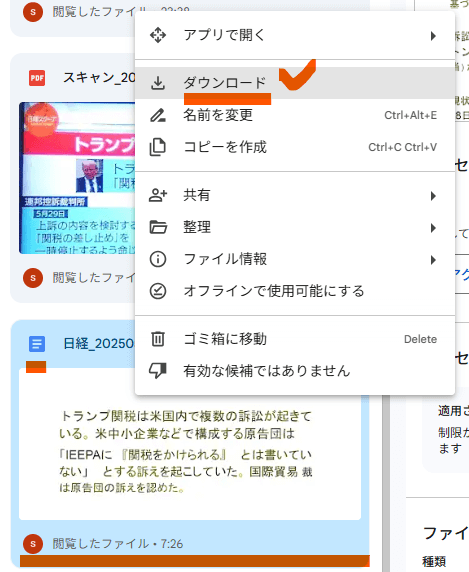
Task: Open the スキャン PDF file thumbnail
Action: click(x=77, y=178)
